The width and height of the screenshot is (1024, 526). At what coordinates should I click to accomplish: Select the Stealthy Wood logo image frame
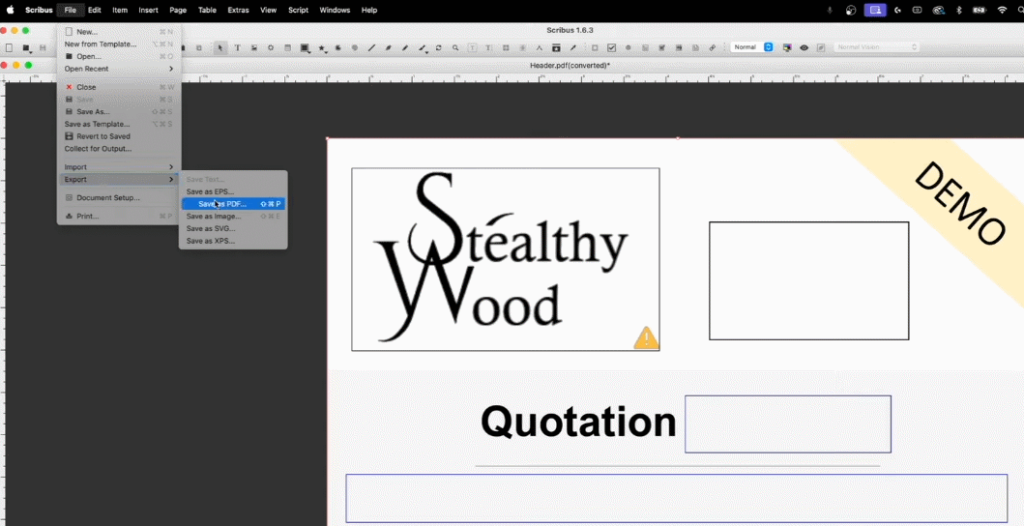pyautogui.click(x=505, y=259)
